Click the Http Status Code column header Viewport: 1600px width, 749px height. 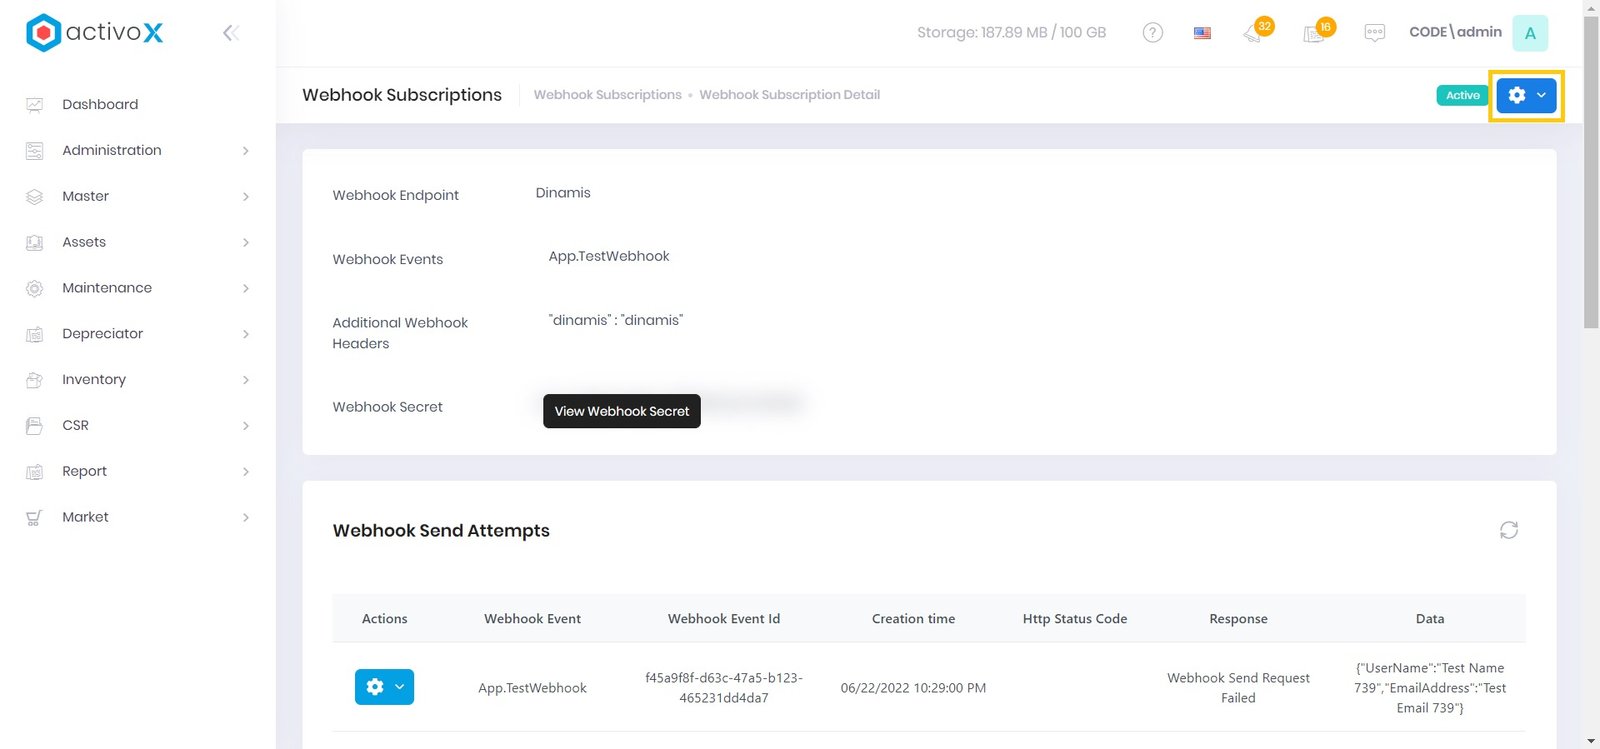[x=1075, y=619]
